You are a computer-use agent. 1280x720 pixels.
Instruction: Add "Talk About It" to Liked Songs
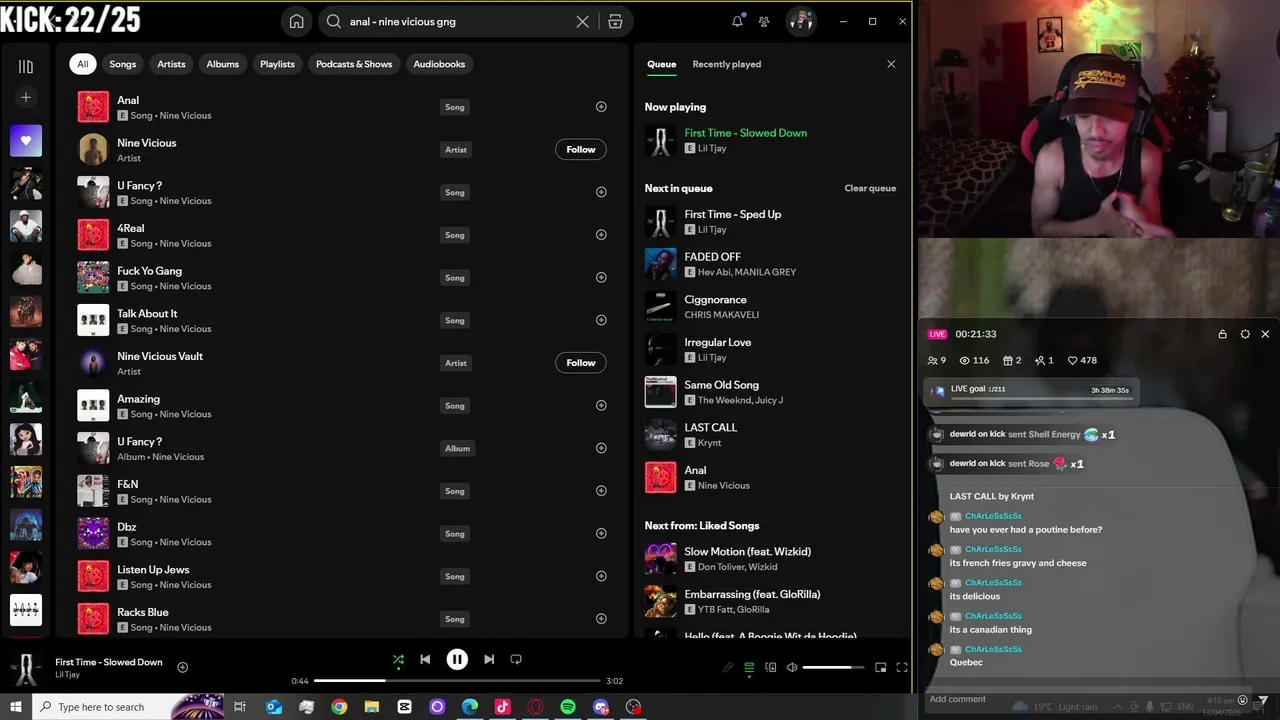point(601,320)
